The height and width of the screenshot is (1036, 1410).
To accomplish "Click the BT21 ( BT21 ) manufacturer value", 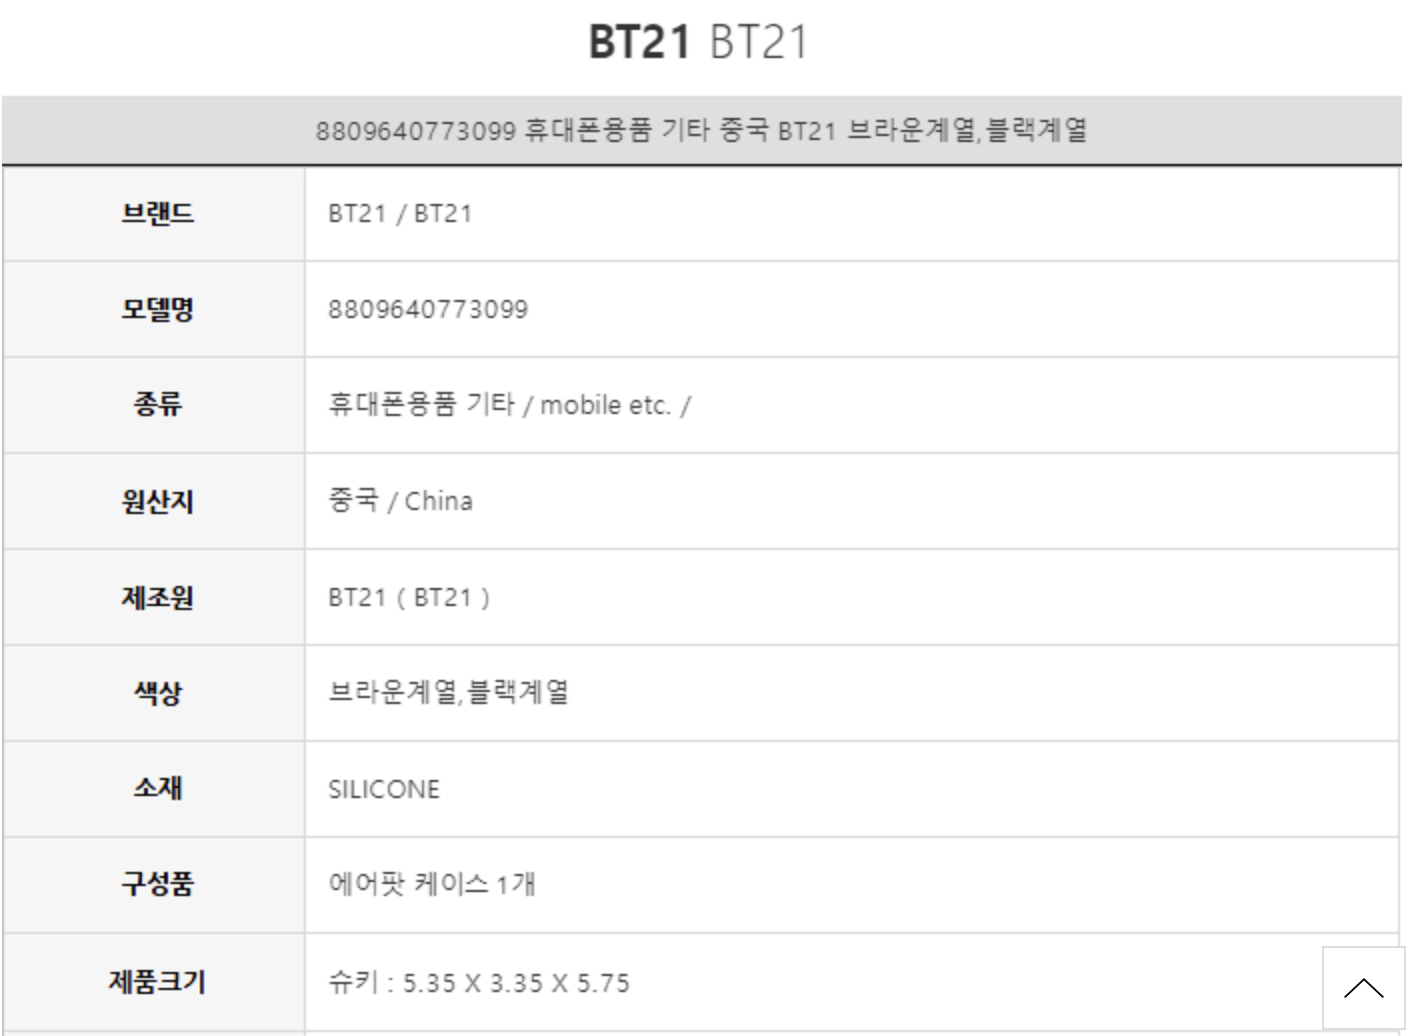I will pyautogui.click(x=409, y=597).
